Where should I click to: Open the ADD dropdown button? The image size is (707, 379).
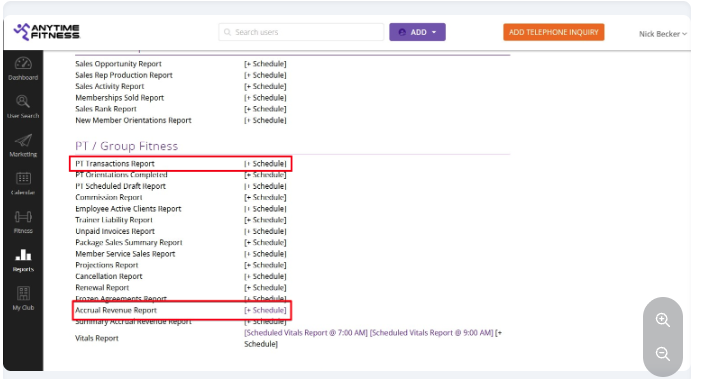pyautogui.click(x=418, y=32)
